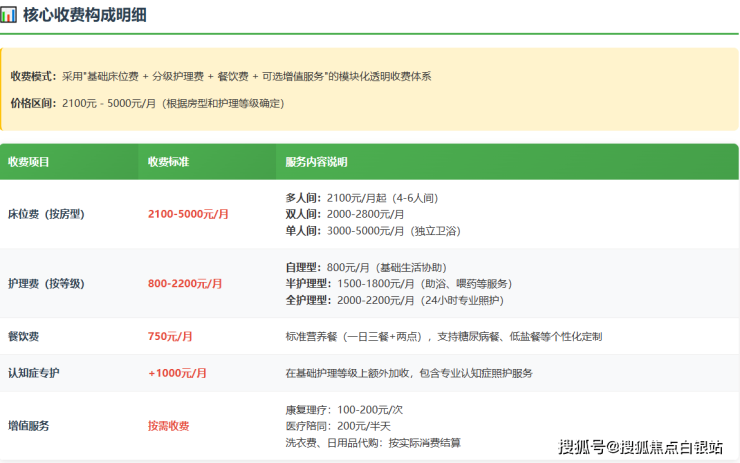This screenshot has width=740, height=463.
Task: Click the 服务内容说明 column header
Action: 317,162
